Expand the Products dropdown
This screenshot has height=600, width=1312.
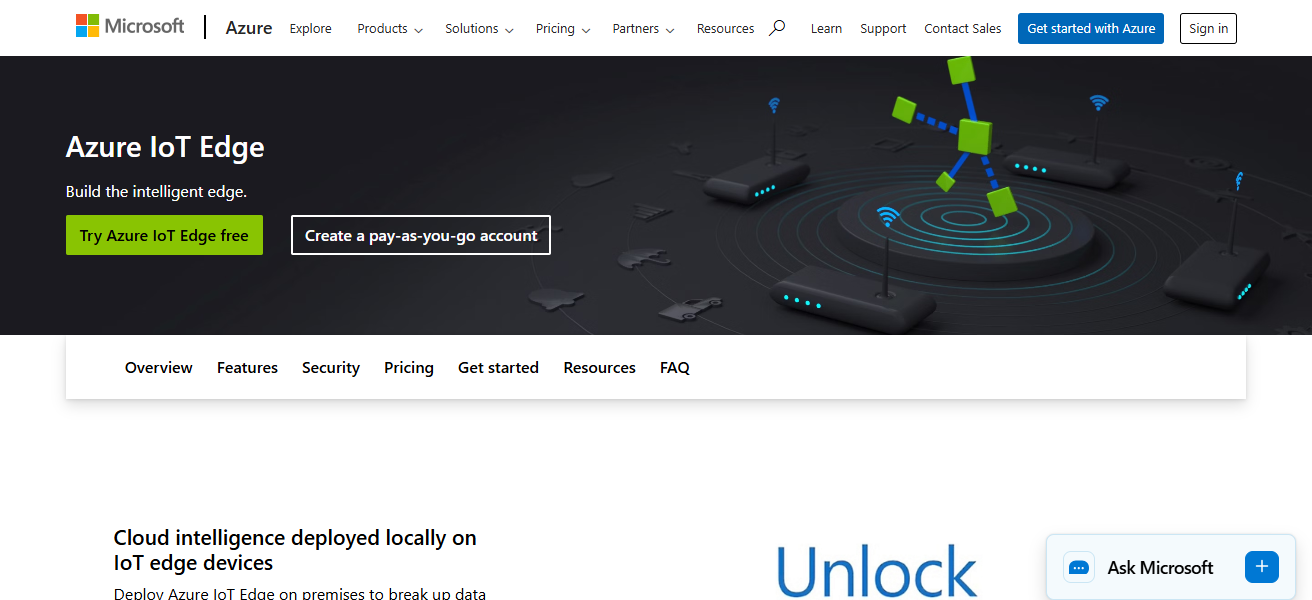point(390,29)
